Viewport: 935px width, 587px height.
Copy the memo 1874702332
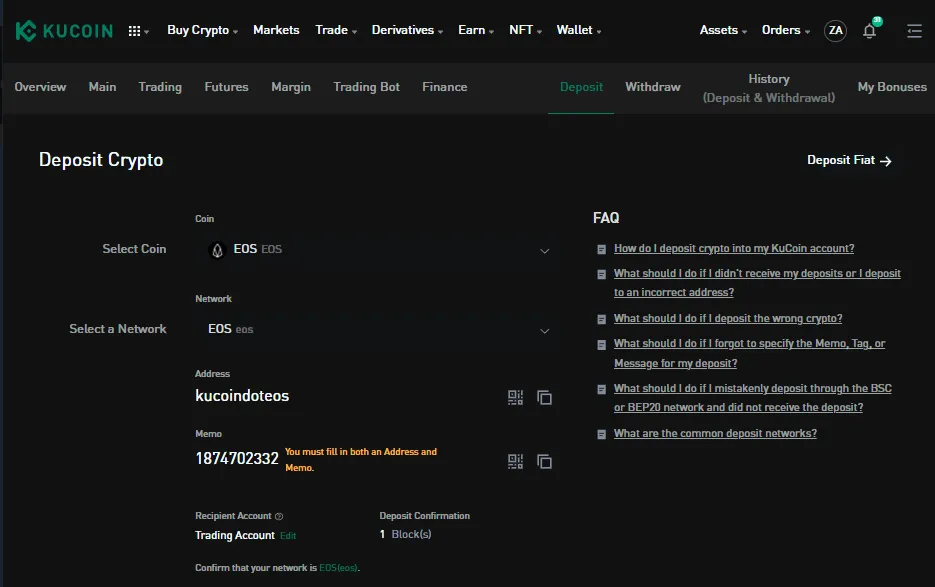544,461
